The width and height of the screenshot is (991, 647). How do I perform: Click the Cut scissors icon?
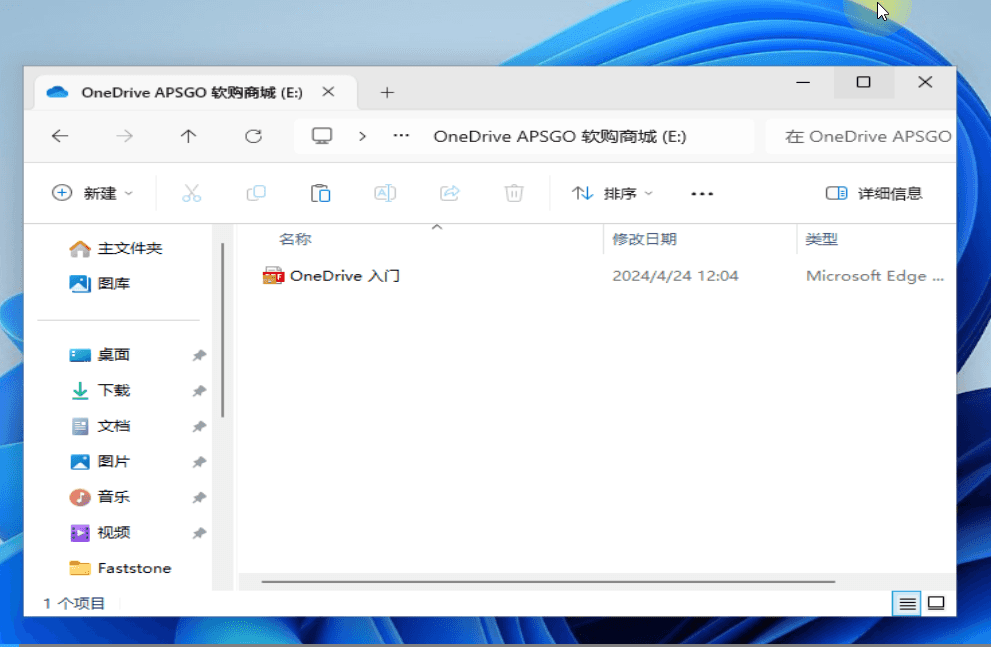click(x=192, y=193)
